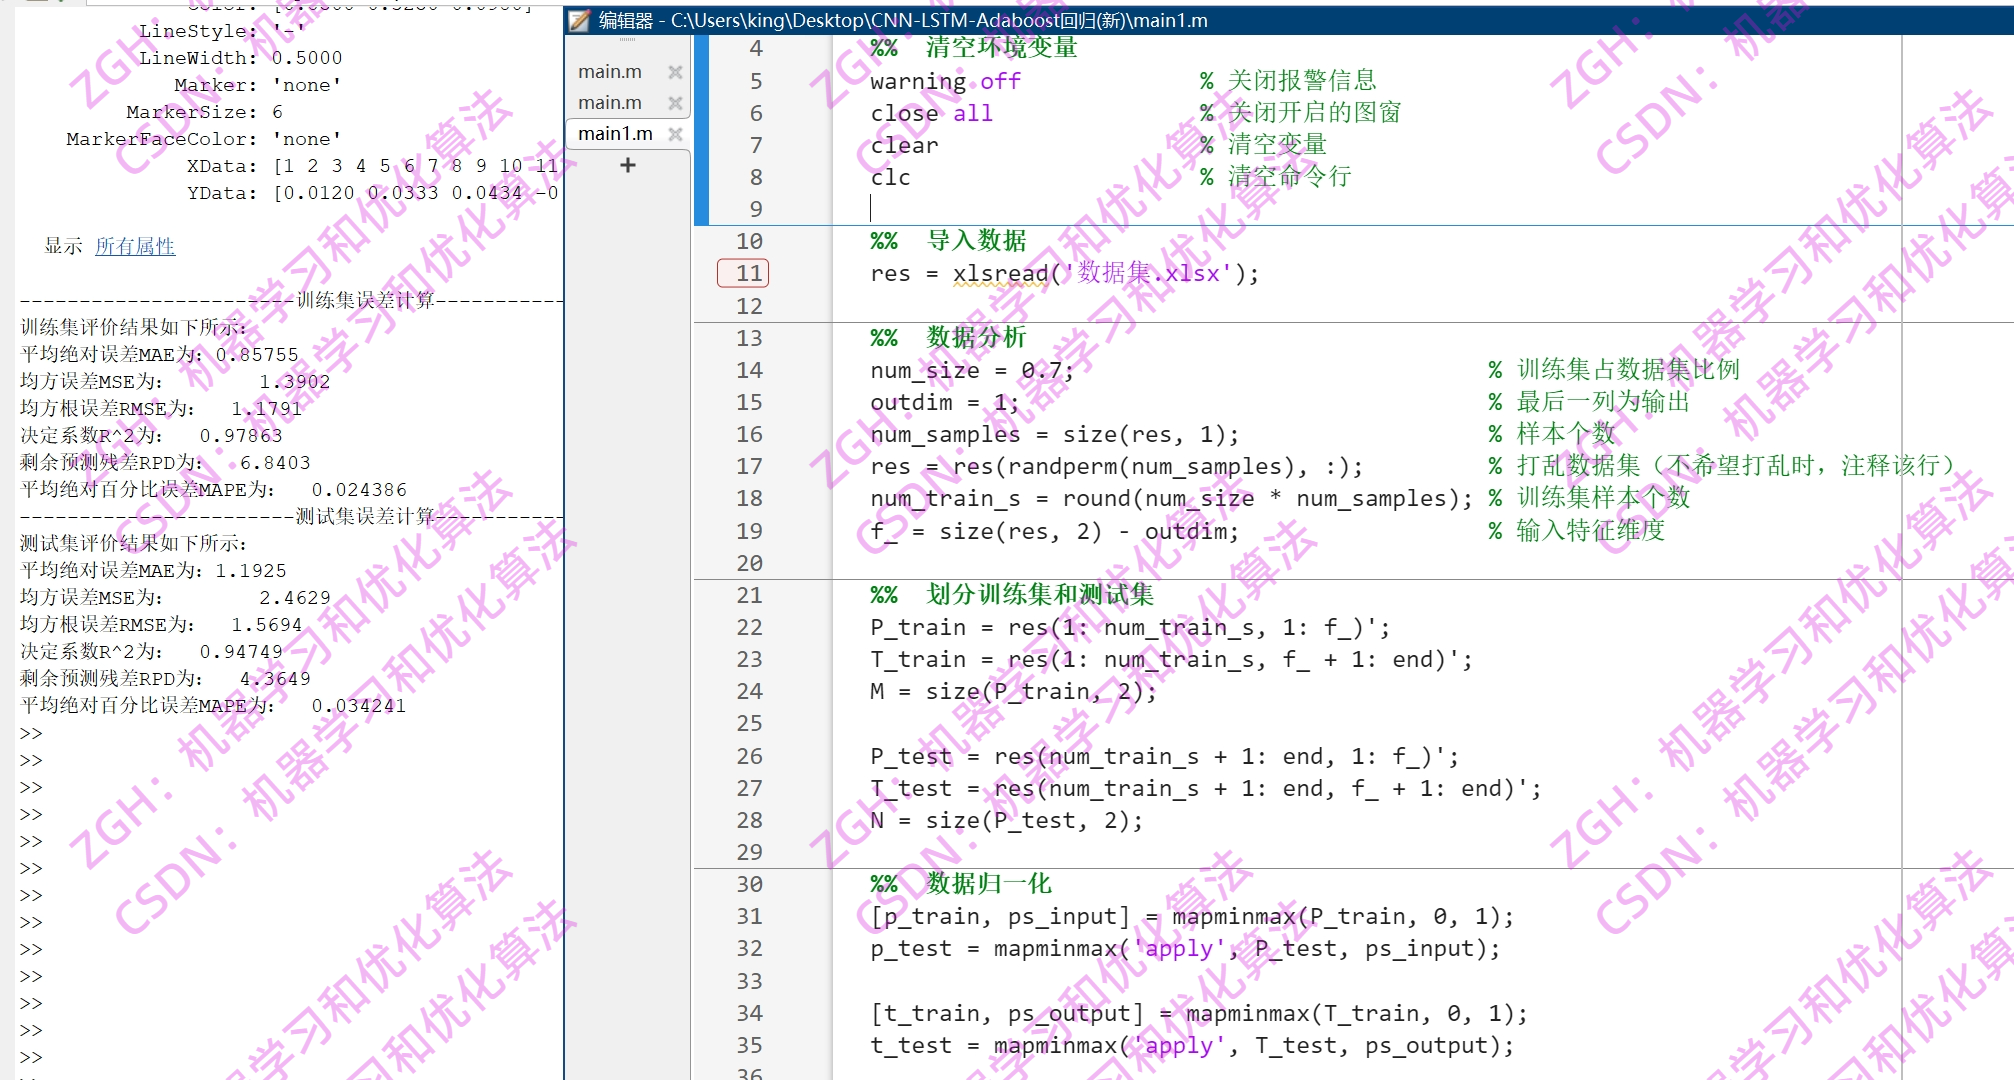Close the middle main.m tab
Image resolution: width=2014 pixels, height=1080 pixels.
click(x=675, y=103)
